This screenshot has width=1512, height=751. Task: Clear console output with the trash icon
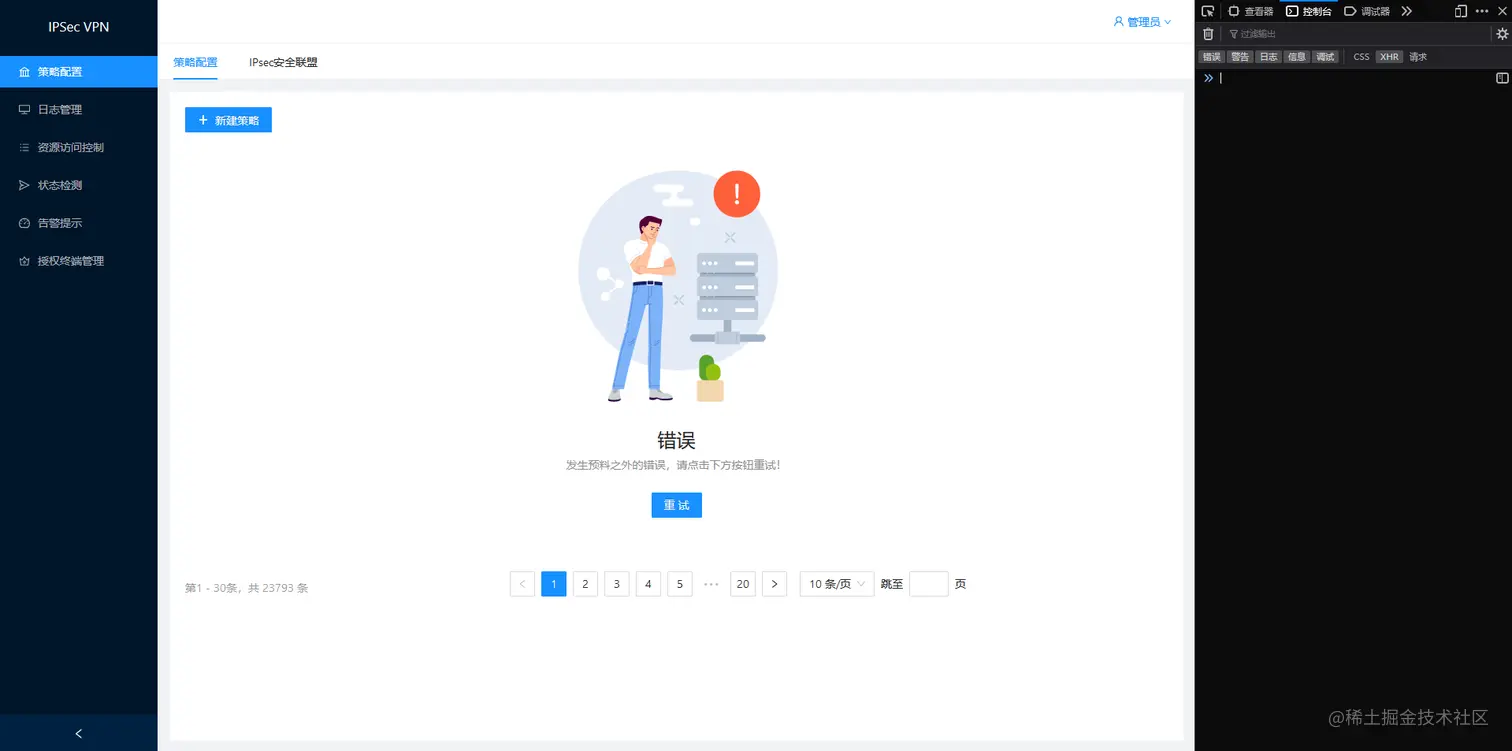tap(1209, 33)
